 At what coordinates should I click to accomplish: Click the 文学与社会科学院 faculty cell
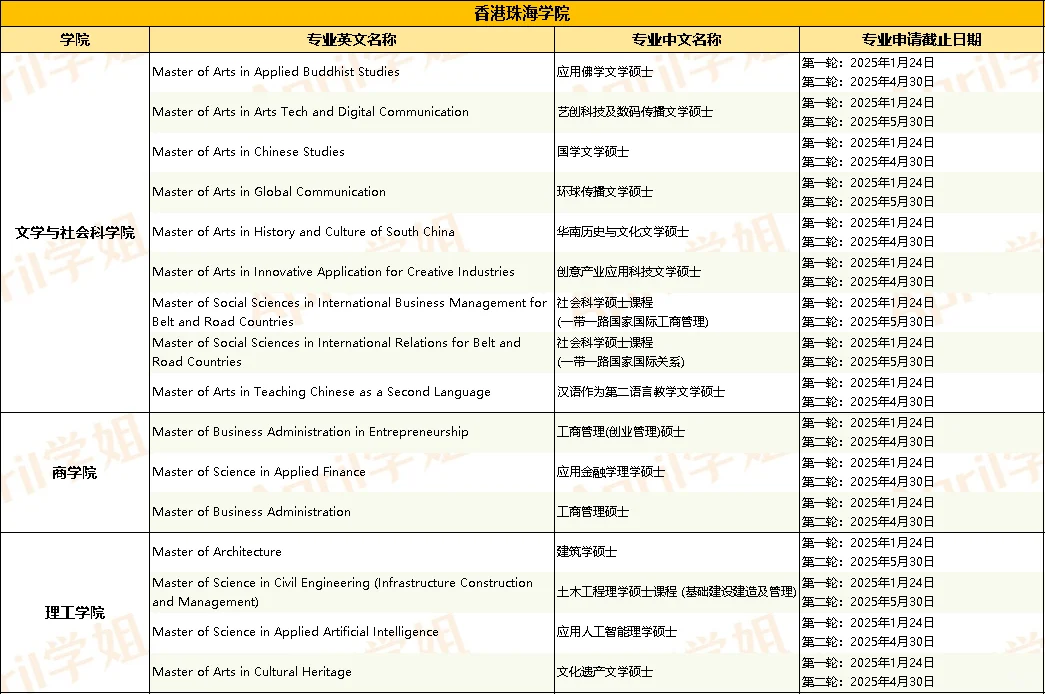[x=75, y=232]
